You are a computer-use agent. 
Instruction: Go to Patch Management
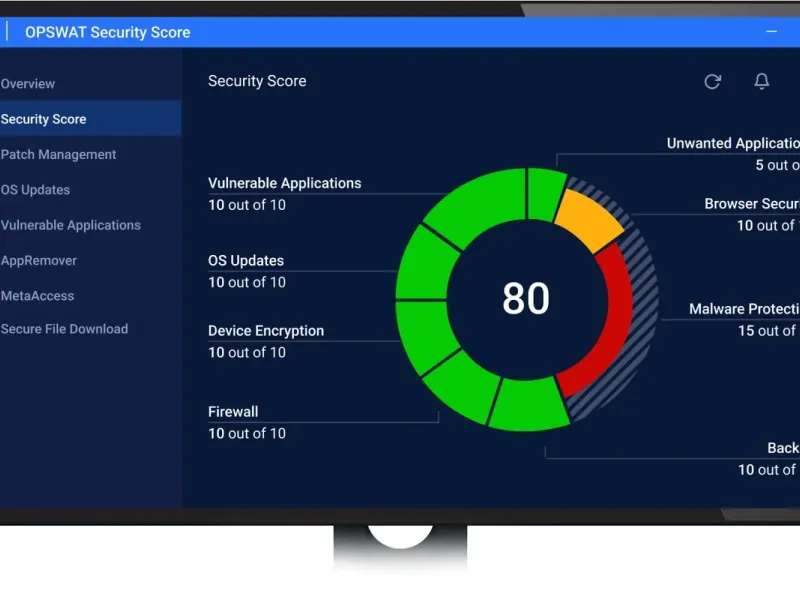coord(58,154)
